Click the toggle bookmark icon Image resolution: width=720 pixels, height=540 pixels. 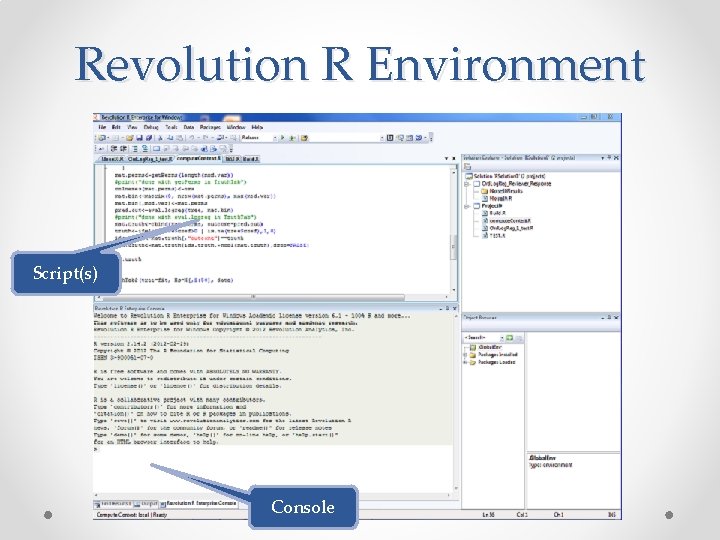coord(157,149)
